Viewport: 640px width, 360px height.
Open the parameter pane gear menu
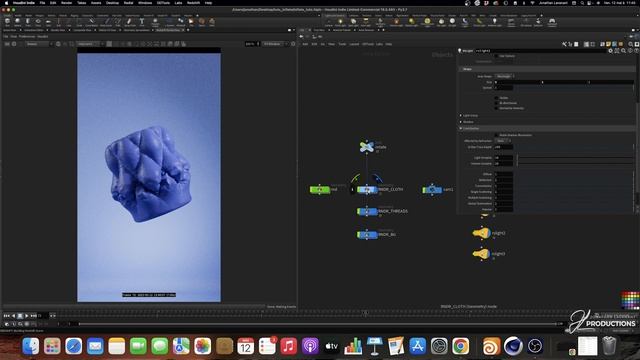[611, 51]
